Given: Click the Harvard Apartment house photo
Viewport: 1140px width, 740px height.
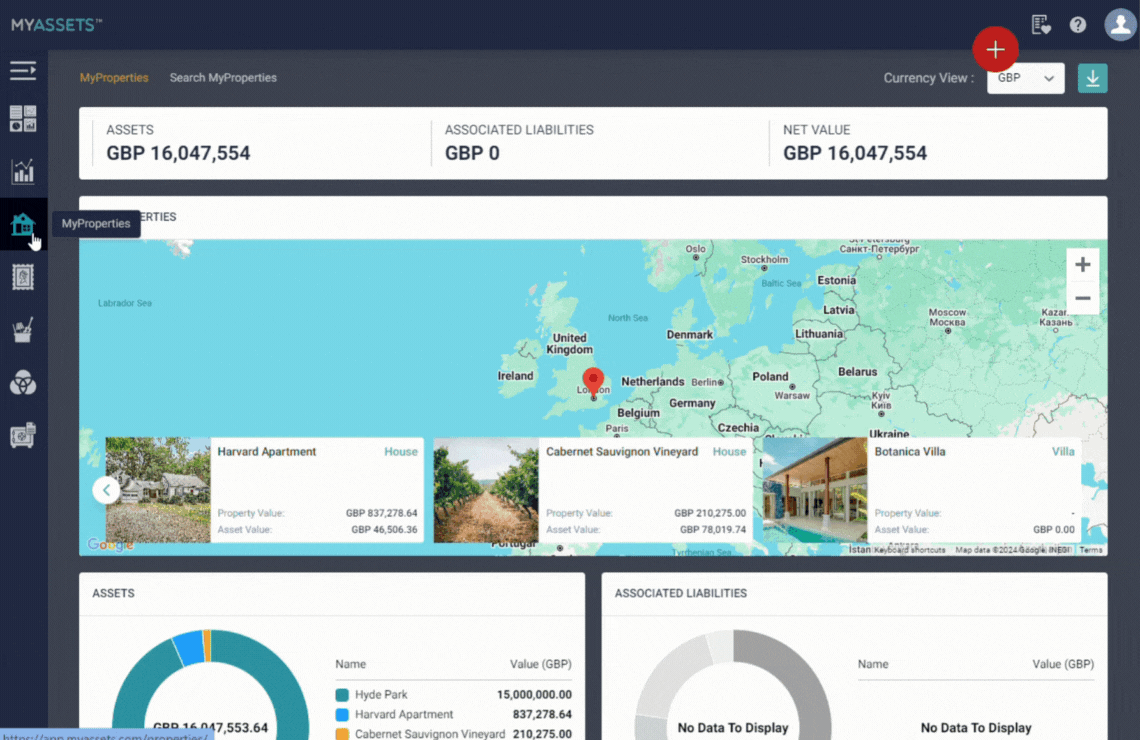Looking at the screenshot, I should (x=158, y=490).
